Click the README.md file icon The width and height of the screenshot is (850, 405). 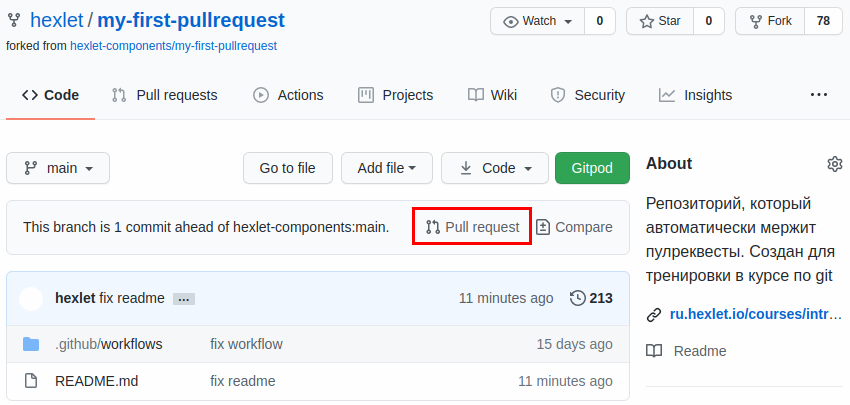[31, 381]
